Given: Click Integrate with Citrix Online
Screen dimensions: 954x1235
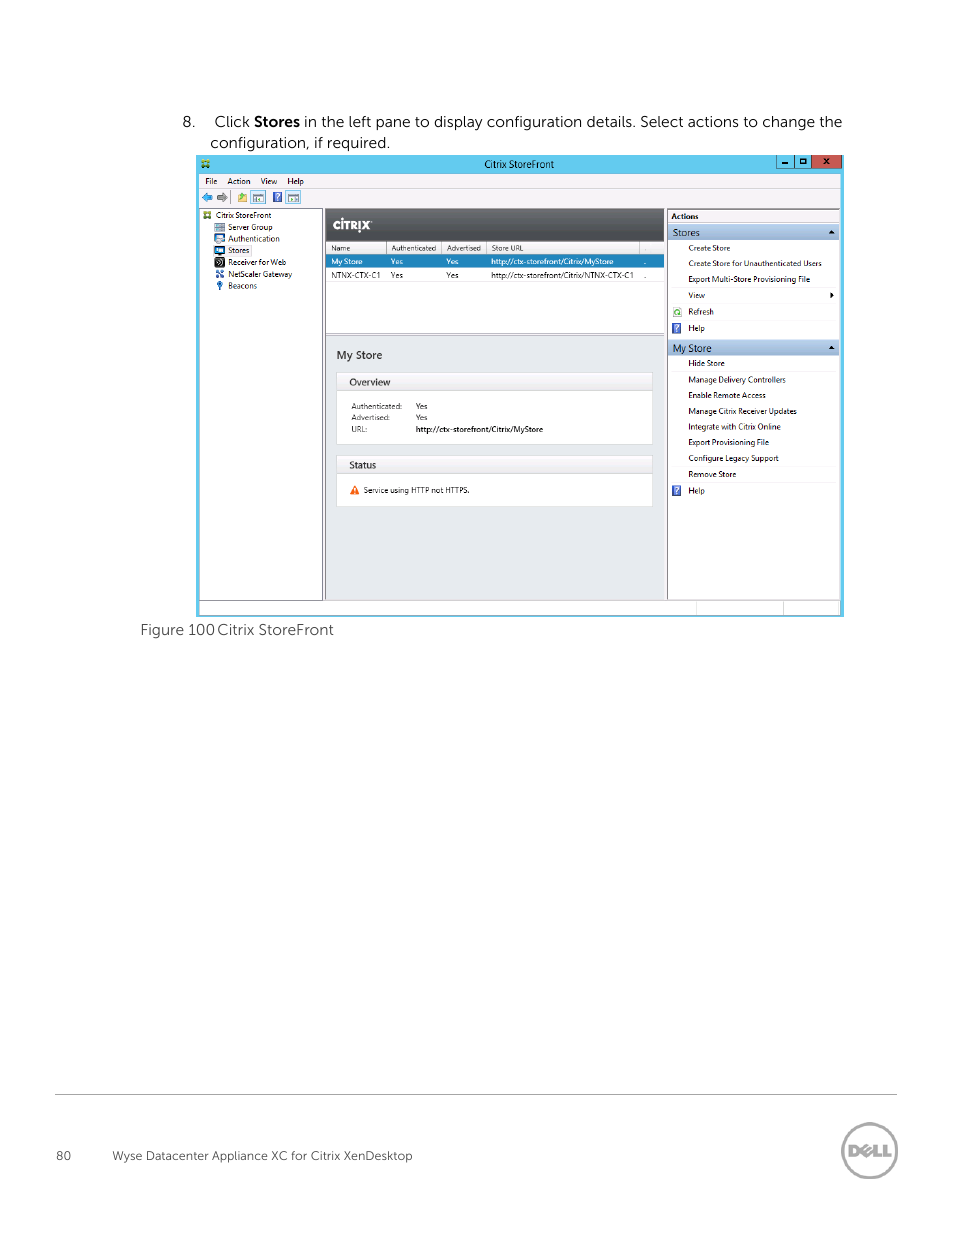Looking at the screenshot, I should coord(734,427).
